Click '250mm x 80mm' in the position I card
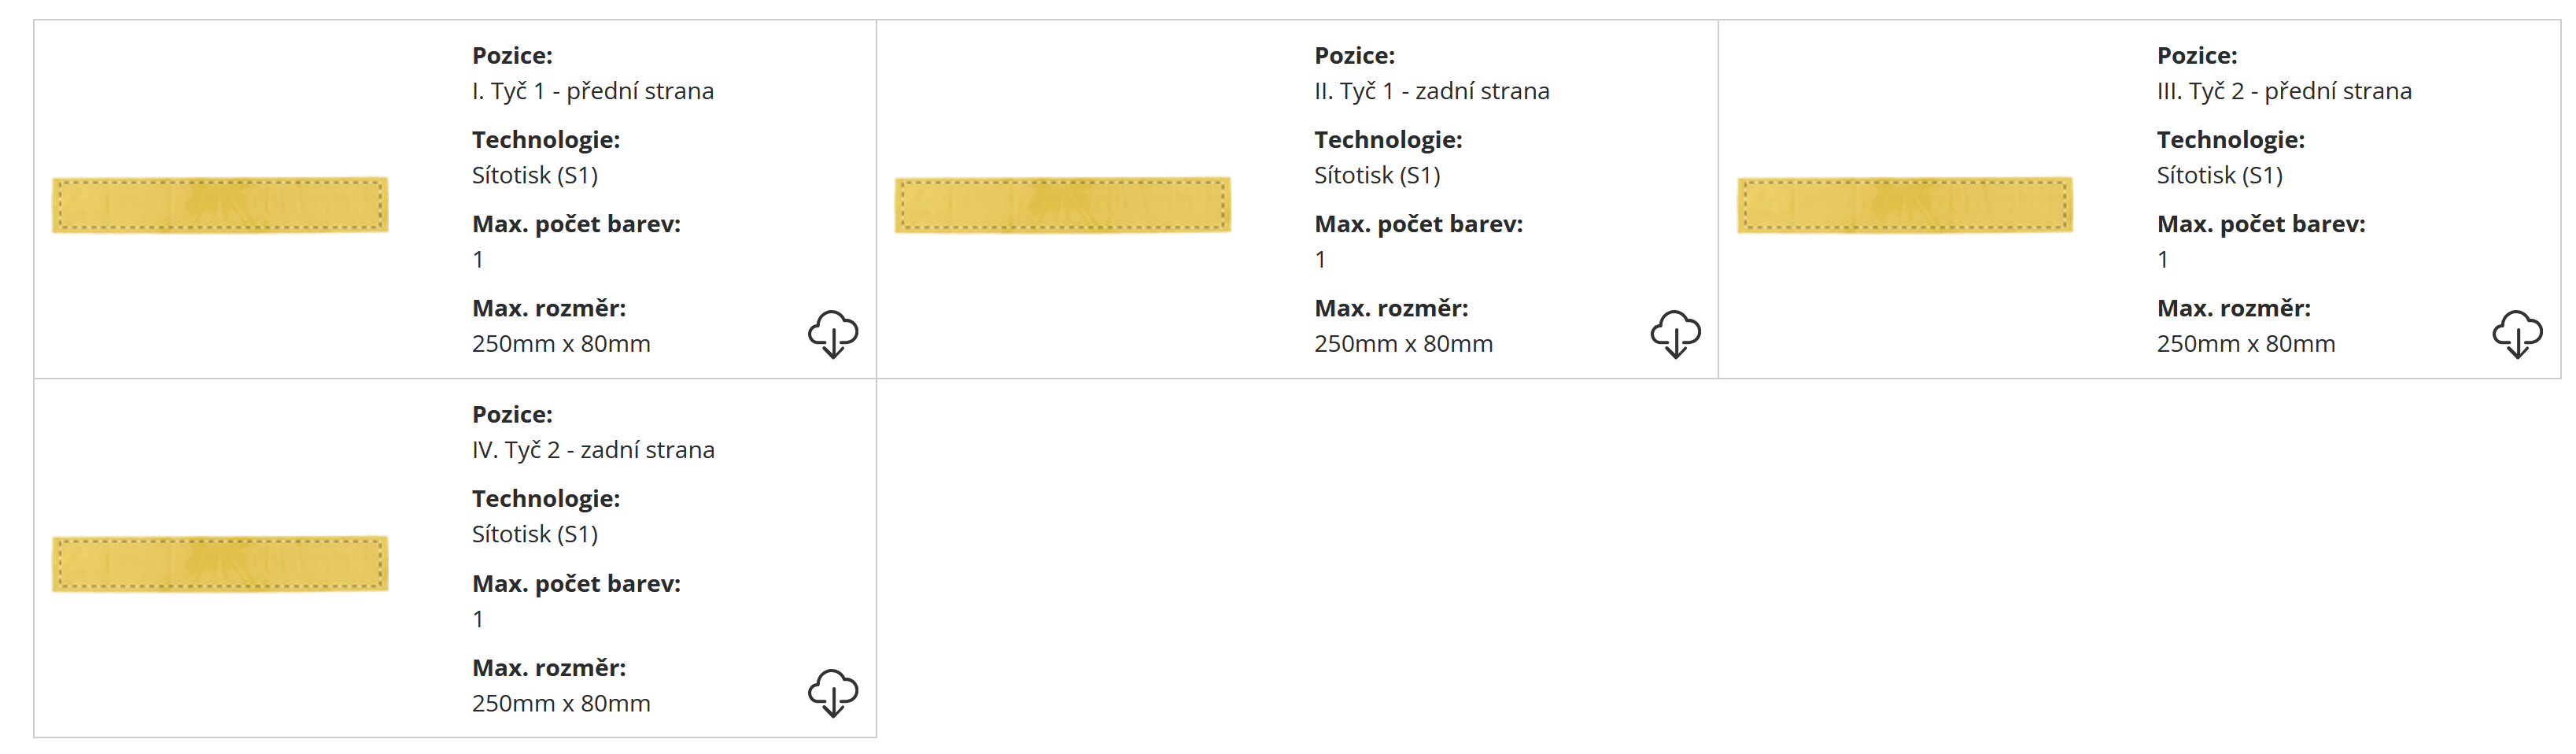Viewport: 2576px width, 754px height. coord(561,344)
